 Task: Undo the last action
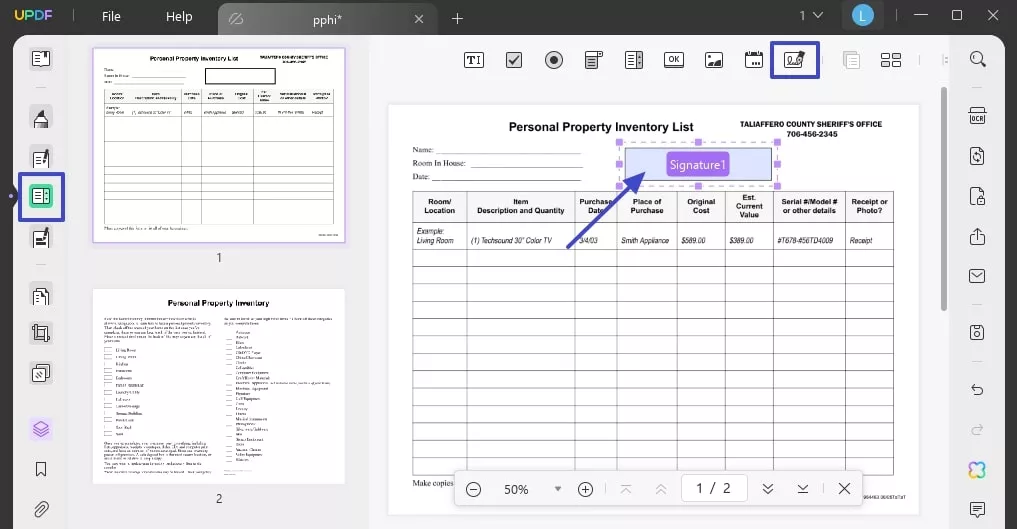(x=977, y=390)
